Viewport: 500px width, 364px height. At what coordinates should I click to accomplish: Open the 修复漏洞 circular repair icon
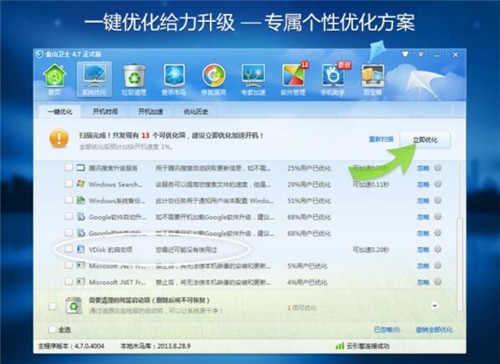(214, 79)
